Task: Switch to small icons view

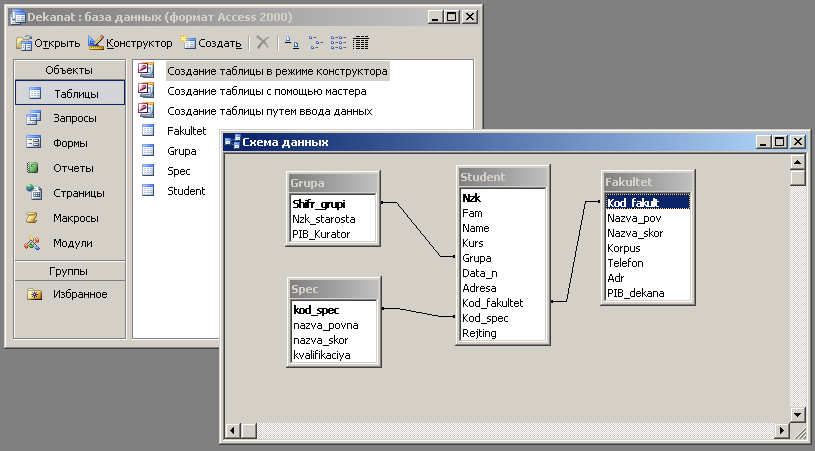Action: pyautogui.click(x=316, y=43)
